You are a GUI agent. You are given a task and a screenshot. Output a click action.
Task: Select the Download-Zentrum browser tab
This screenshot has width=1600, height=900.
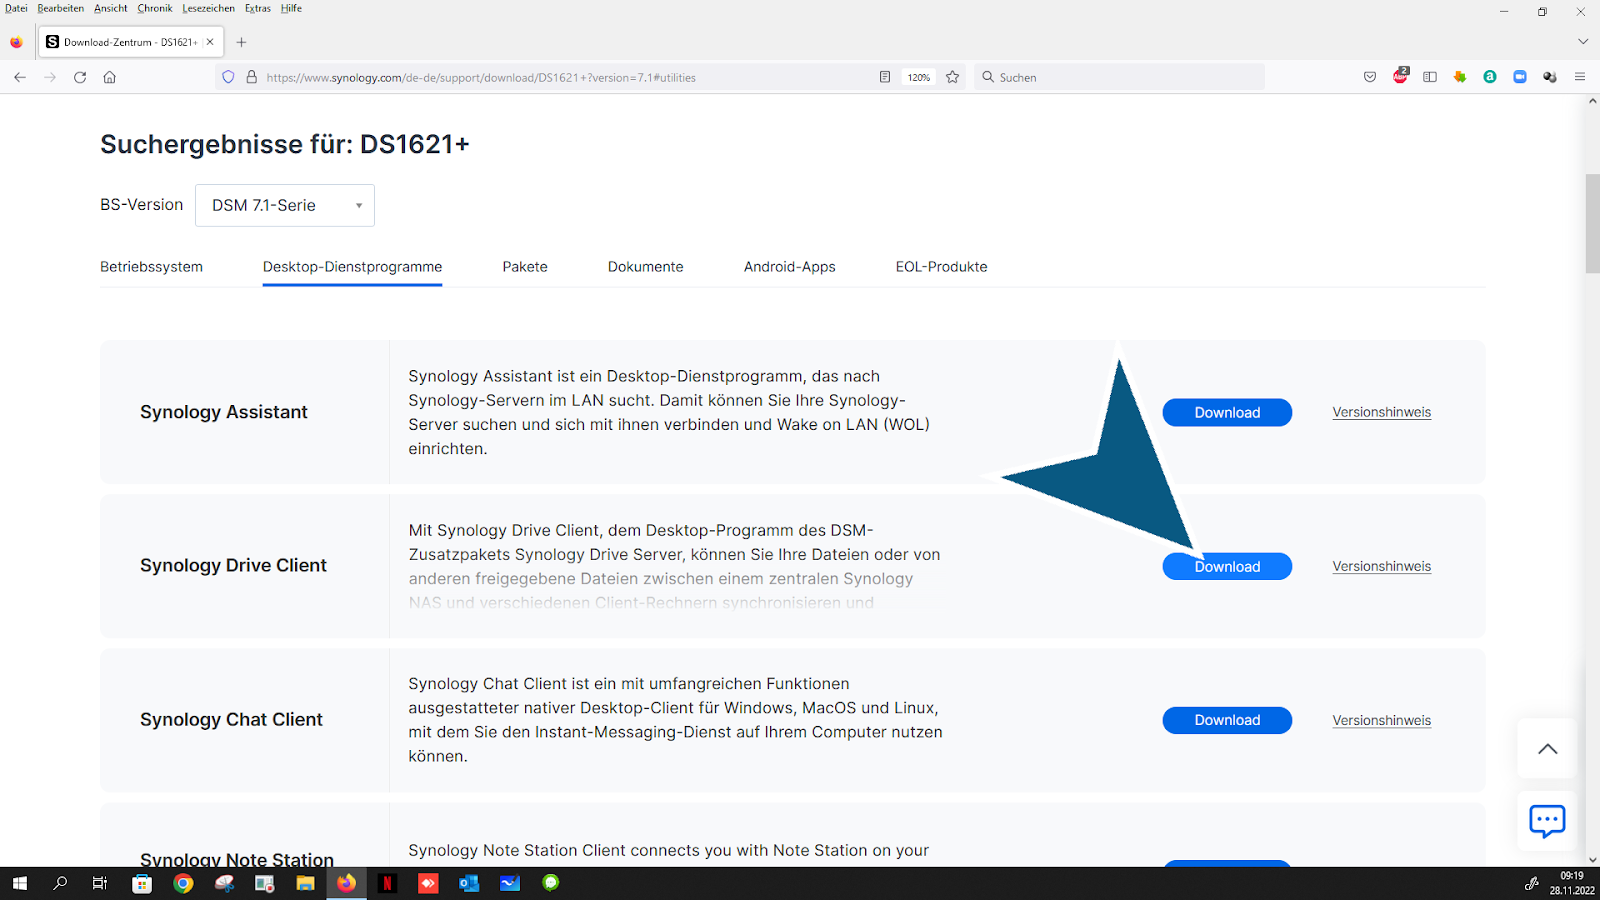point(129,42)
